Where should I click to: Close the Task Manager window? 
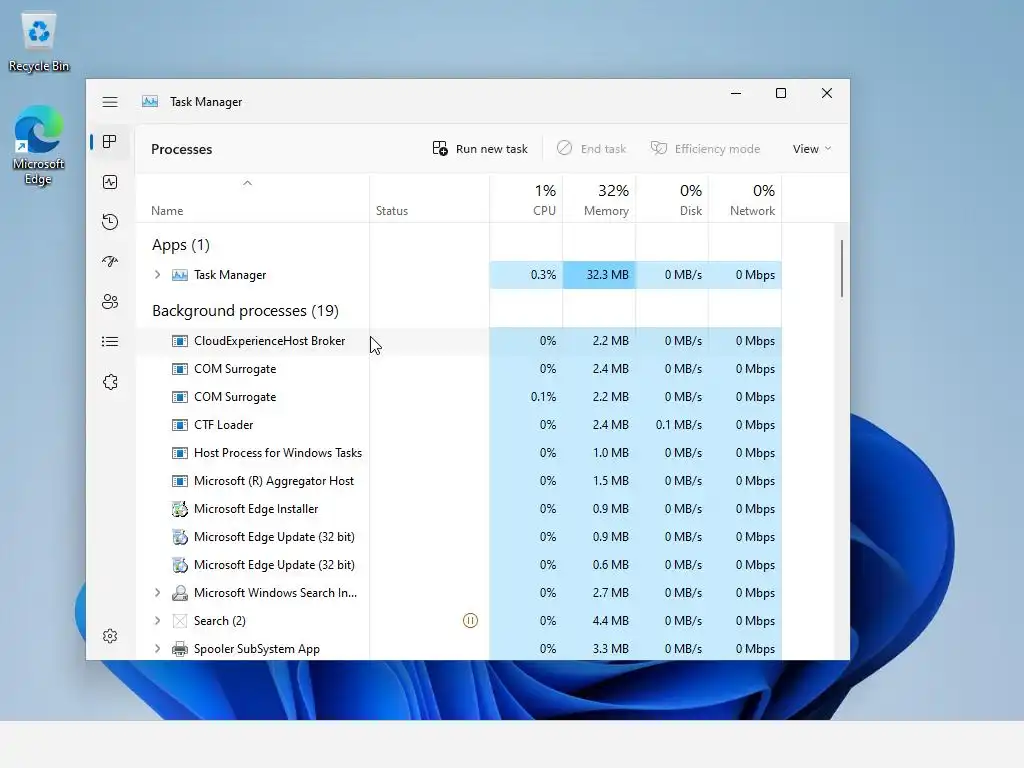click(827, 93)
